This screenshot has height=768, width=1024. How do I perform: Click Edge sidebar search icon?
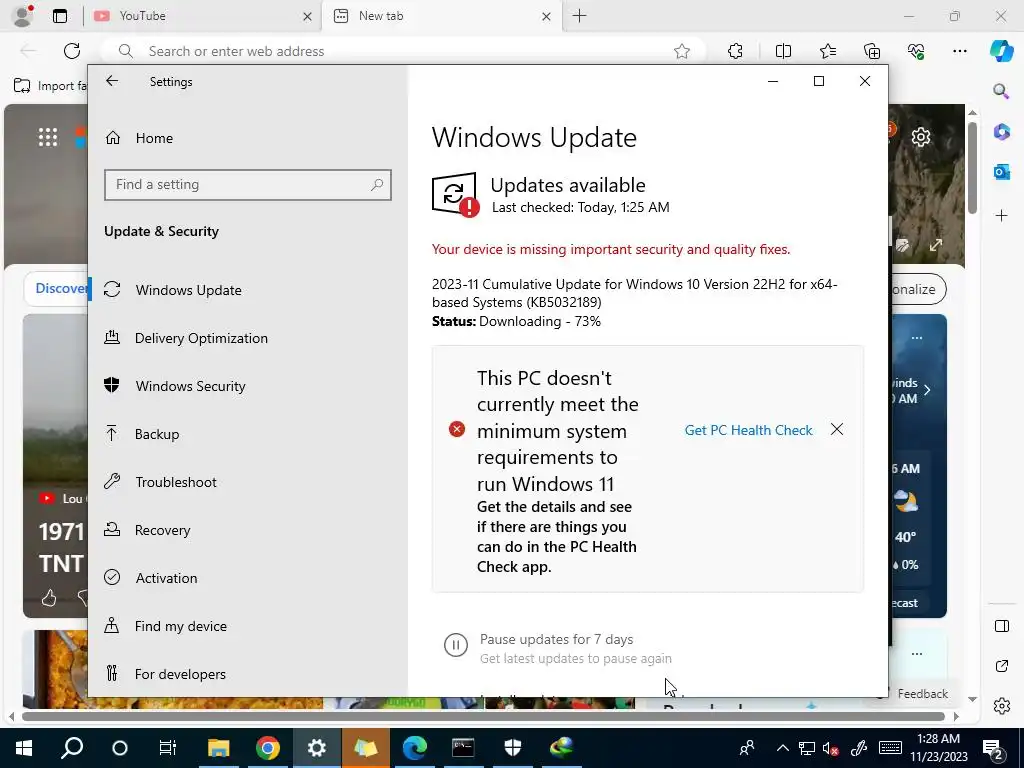pyautogui.click(x=1001, y=91)
